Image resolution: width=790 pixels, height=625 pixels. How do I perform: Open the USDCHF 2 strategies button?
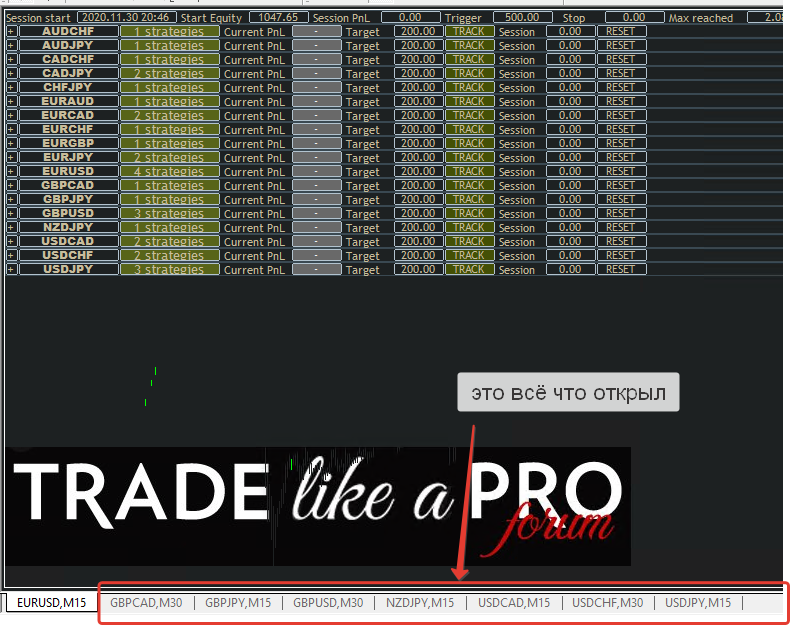tap(169, 255)
